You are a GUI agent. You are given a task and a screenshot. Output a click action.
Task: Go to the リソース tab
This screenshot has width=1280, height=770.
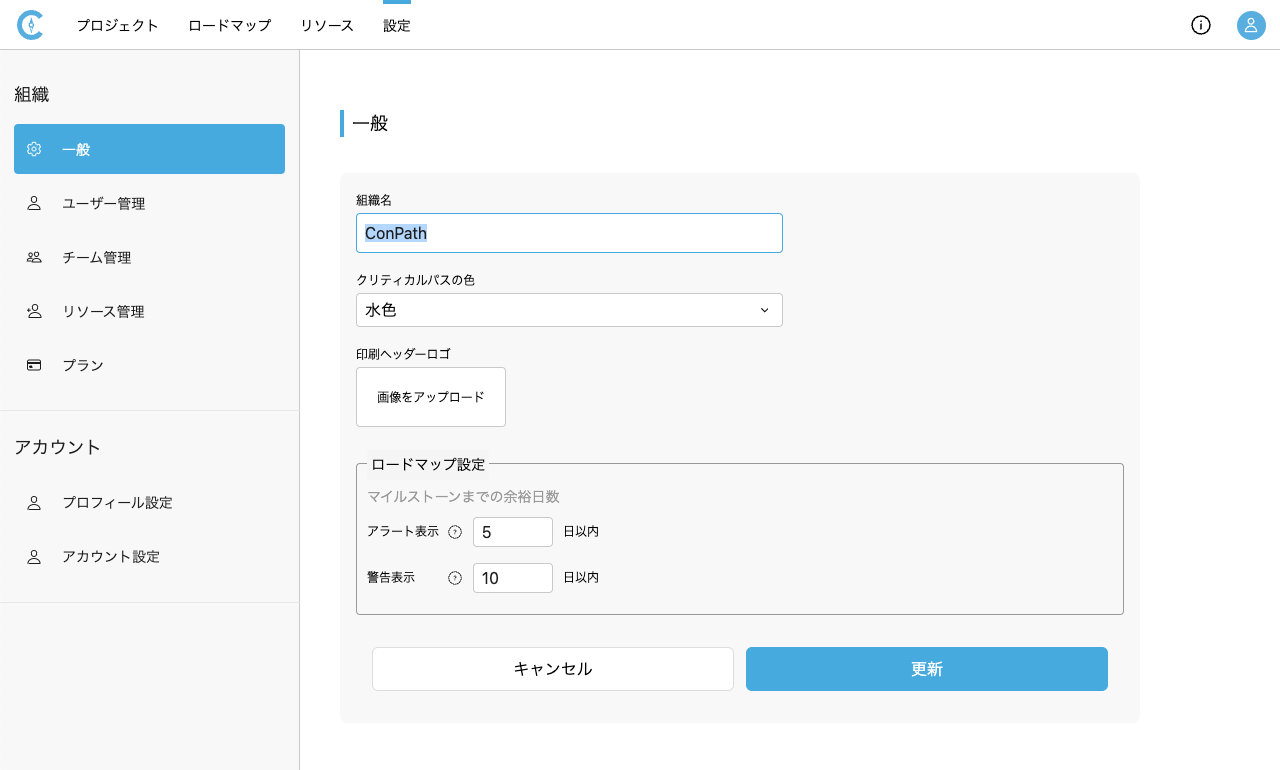pyautogui.click(x=327, y=26)
